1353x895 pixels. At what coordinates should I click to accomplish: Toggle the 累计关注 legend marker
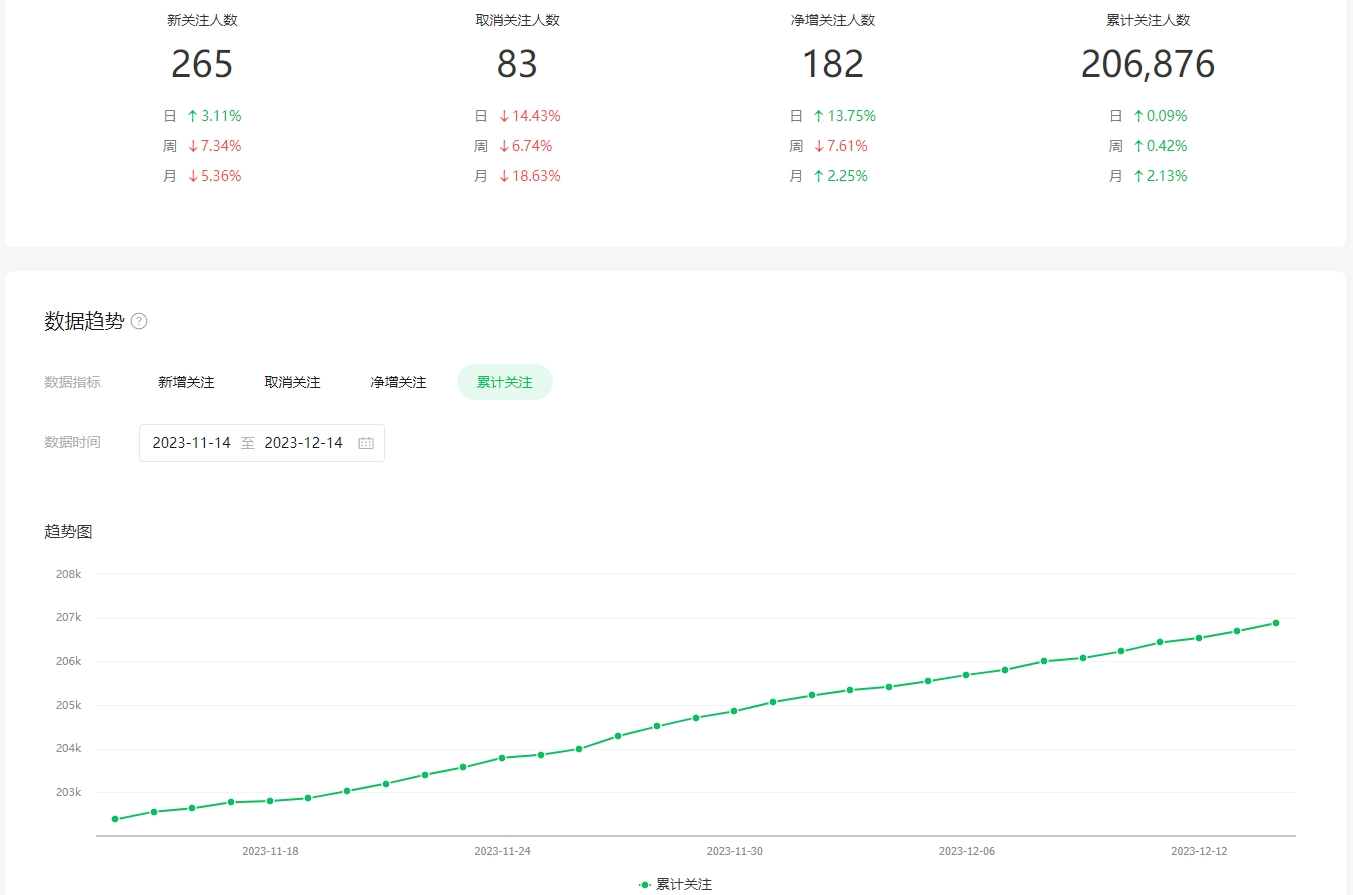click(x=645, y=885)
